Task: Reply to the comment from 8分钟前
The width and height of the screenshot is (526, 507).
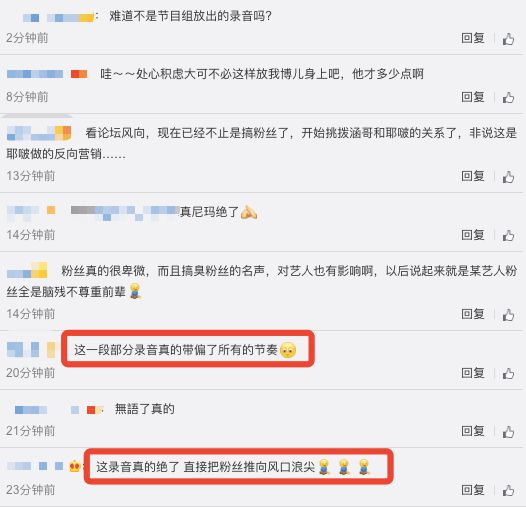Action: pyautogui.click(x=473, y=97)
